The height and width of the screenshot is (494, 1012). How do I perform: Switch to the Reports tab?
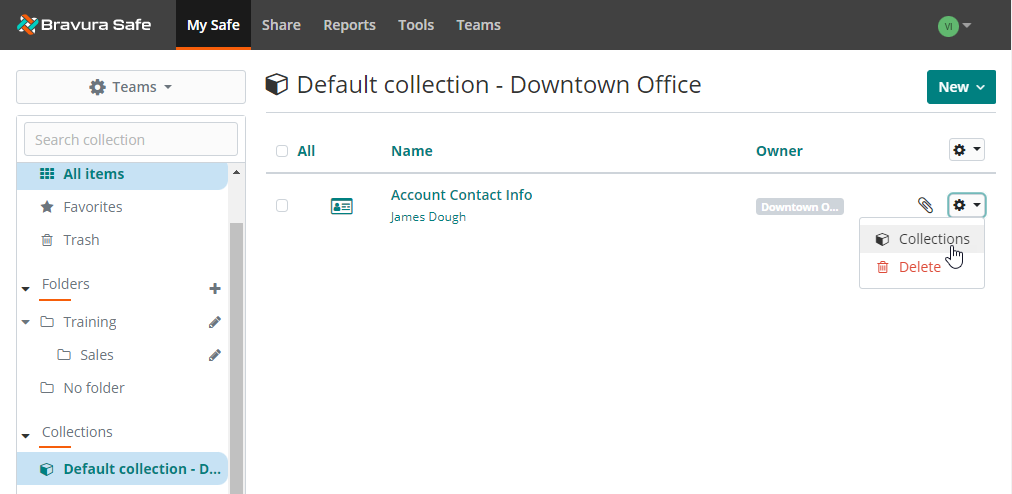click(349, 25)
